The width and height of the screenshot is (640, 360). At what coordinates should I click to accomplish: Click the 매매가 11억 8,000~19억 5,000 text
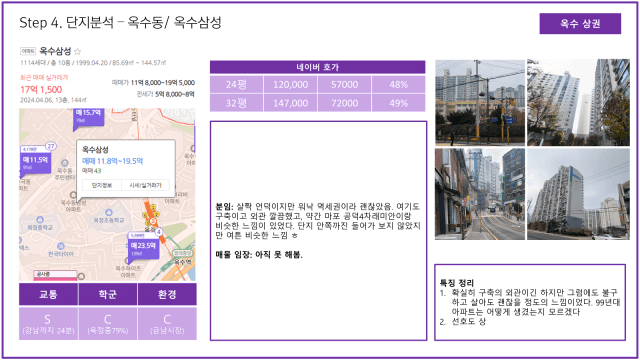click(153, 82)
